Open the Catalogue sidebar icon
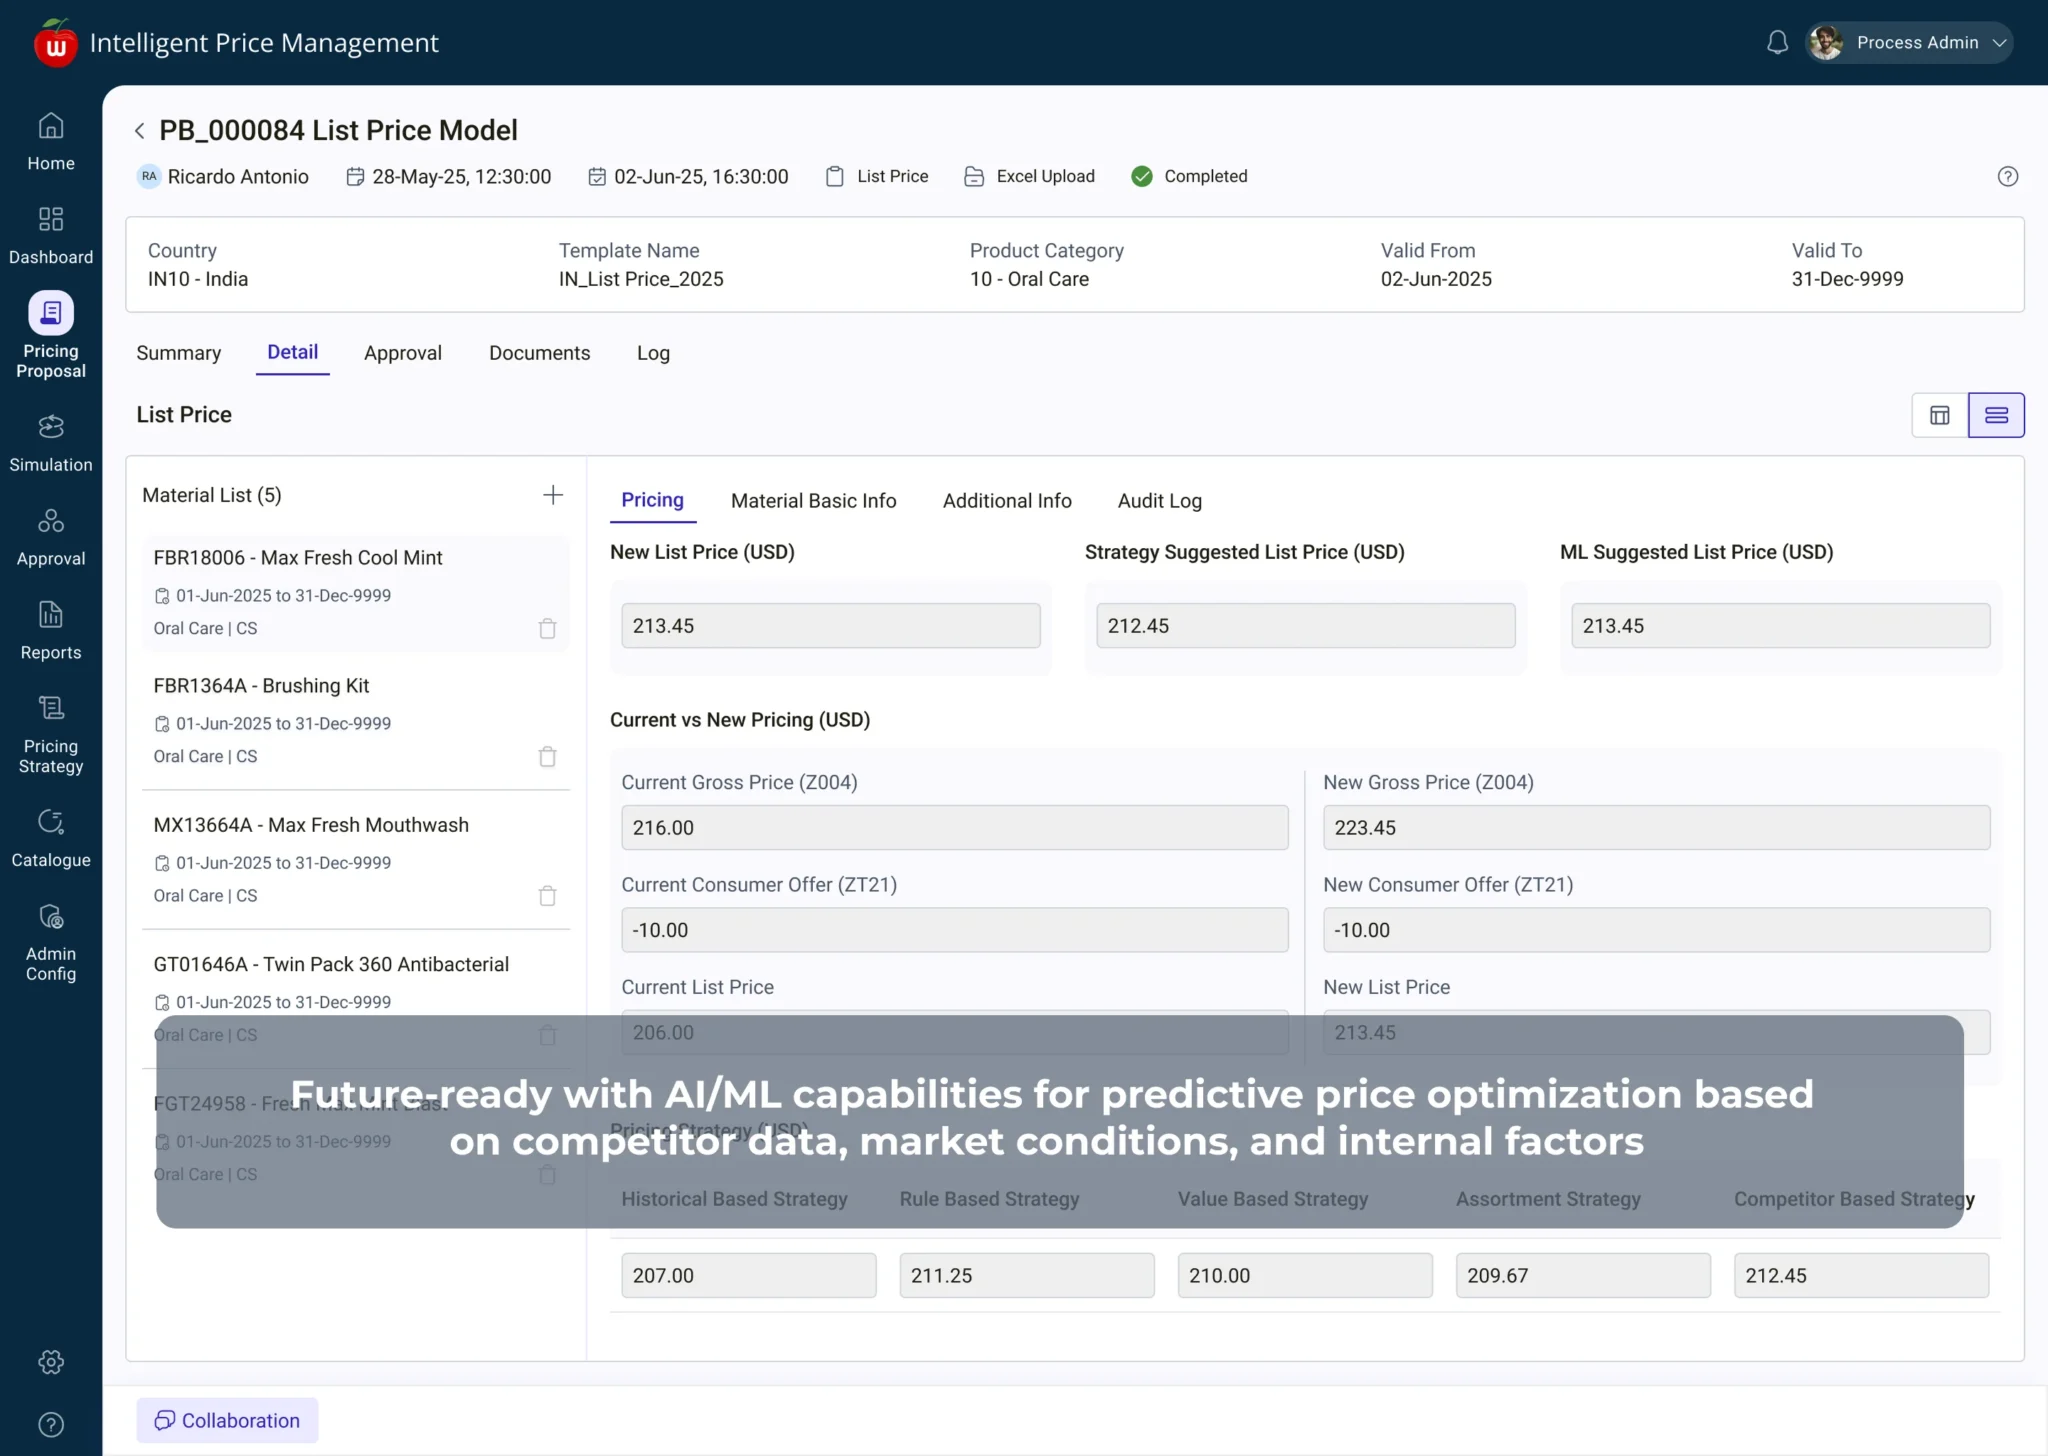The image size is (2048, 1456). point(51,822)
